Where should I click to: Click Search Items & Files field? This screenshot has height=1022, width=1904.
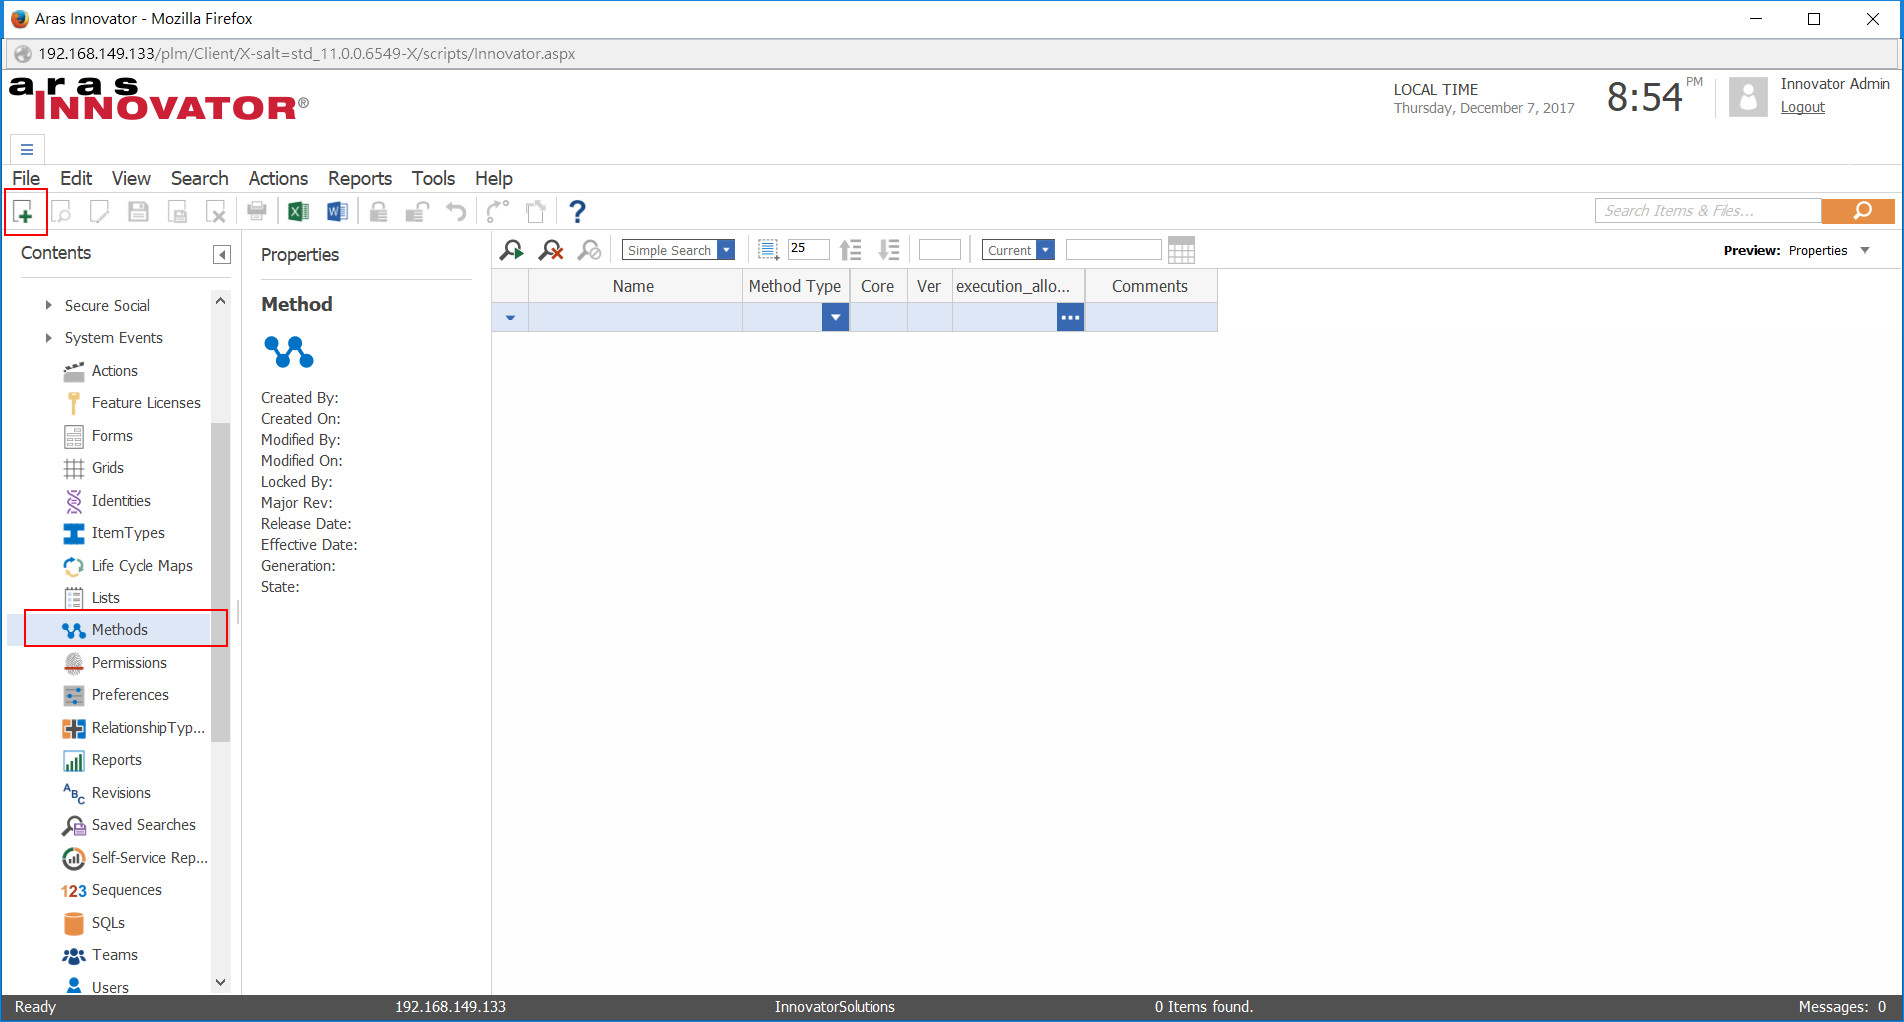[x=1708, y=211]
